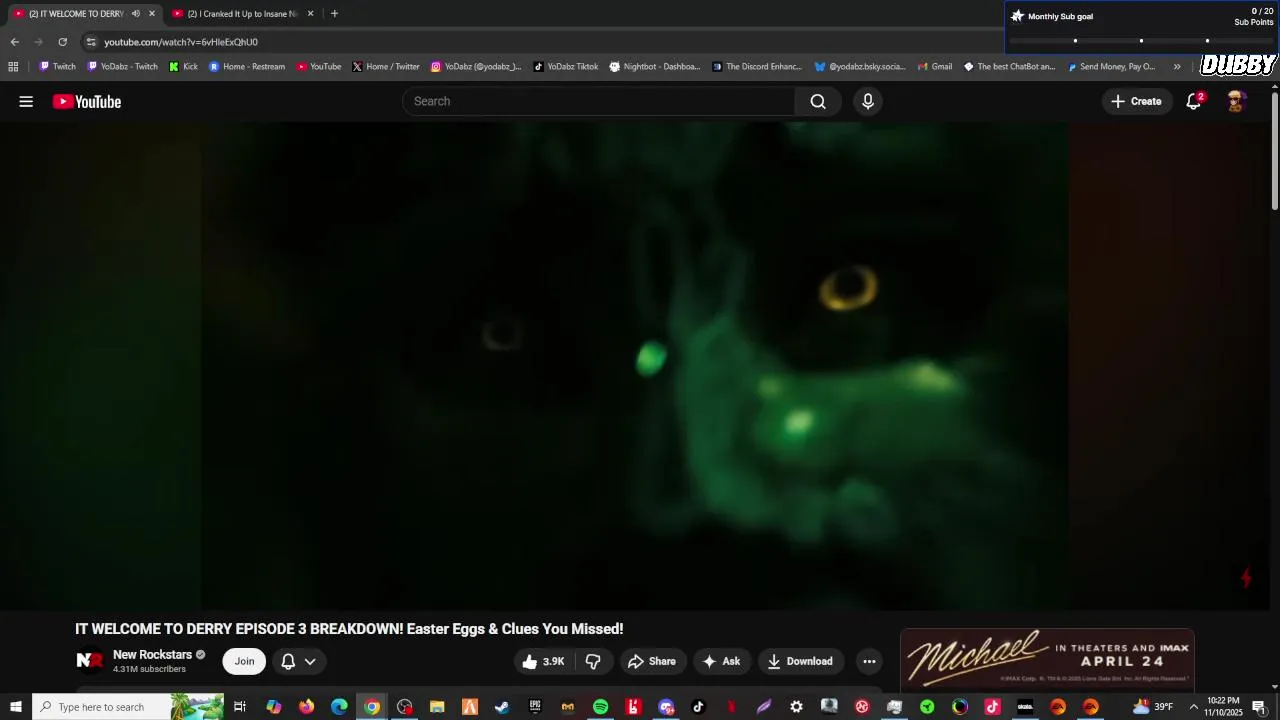Go back to the previous page
The height and width of the screenshot is (720, 1280).
tap(14, 42)
